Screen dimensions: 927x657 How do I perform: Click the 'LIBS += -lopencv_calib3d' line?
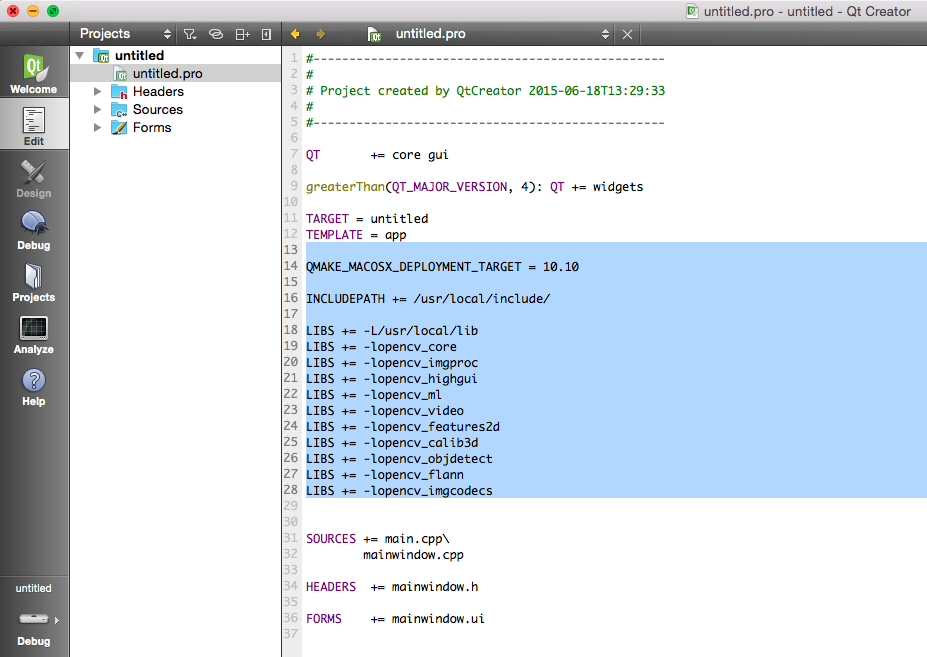392,442
